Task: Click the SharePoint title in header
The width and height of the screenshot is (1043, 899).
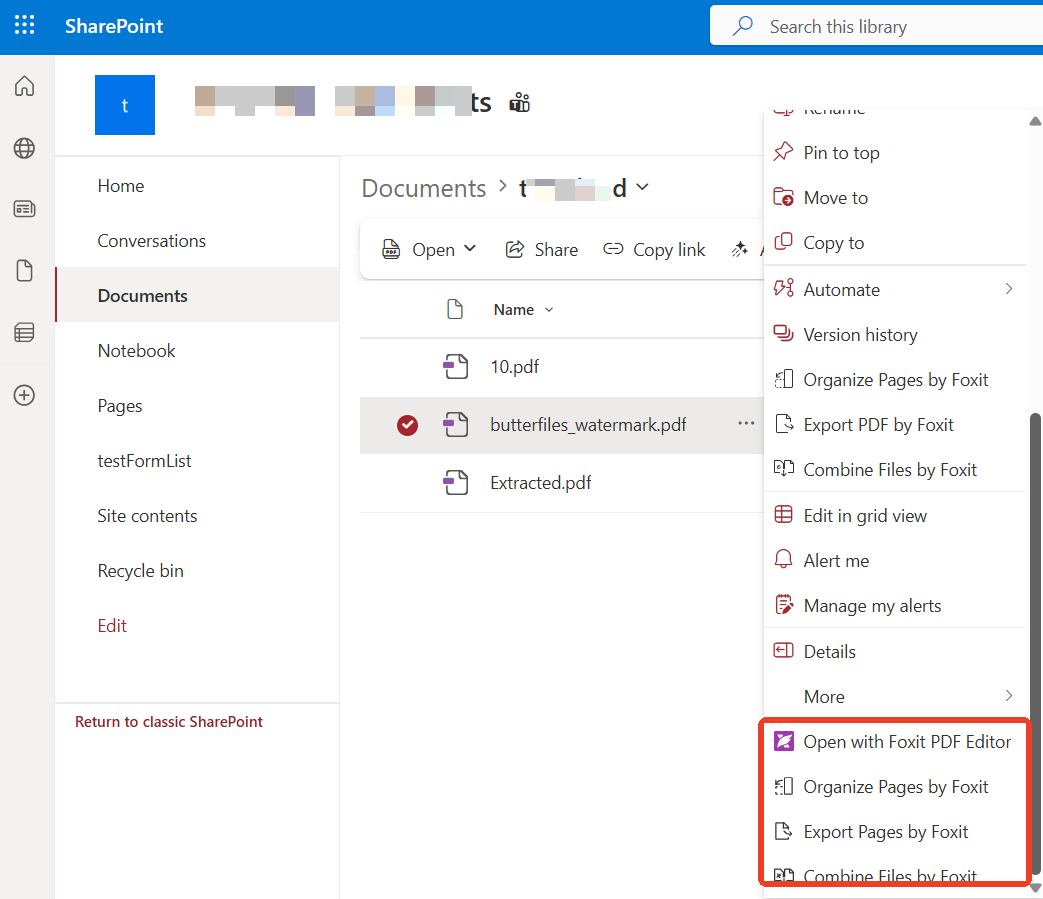Action: pos(114,26)
